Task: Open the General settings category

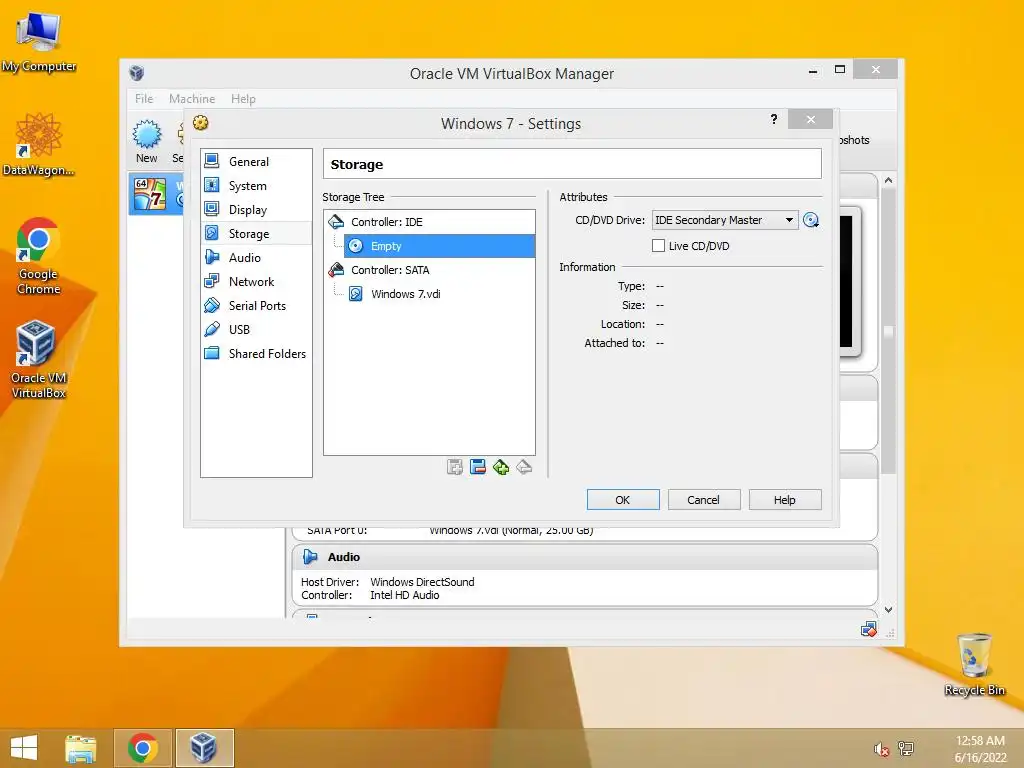Action: point(256,161)
